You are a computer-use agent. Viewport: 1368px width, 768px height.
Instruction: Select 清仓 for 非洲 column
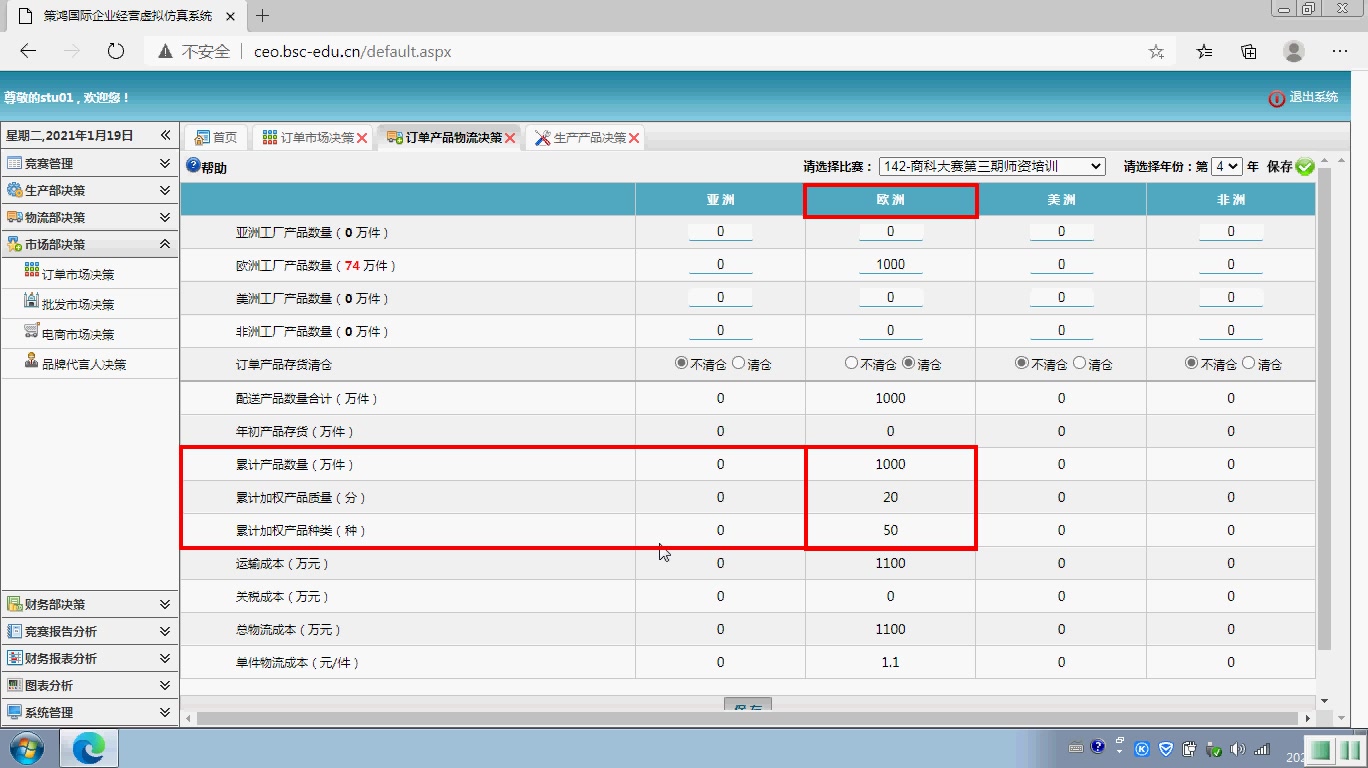(x=1248, y=364)
